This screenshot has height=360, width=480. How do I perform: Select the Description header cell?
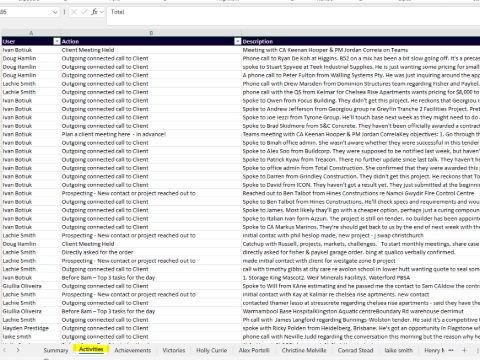361,41
